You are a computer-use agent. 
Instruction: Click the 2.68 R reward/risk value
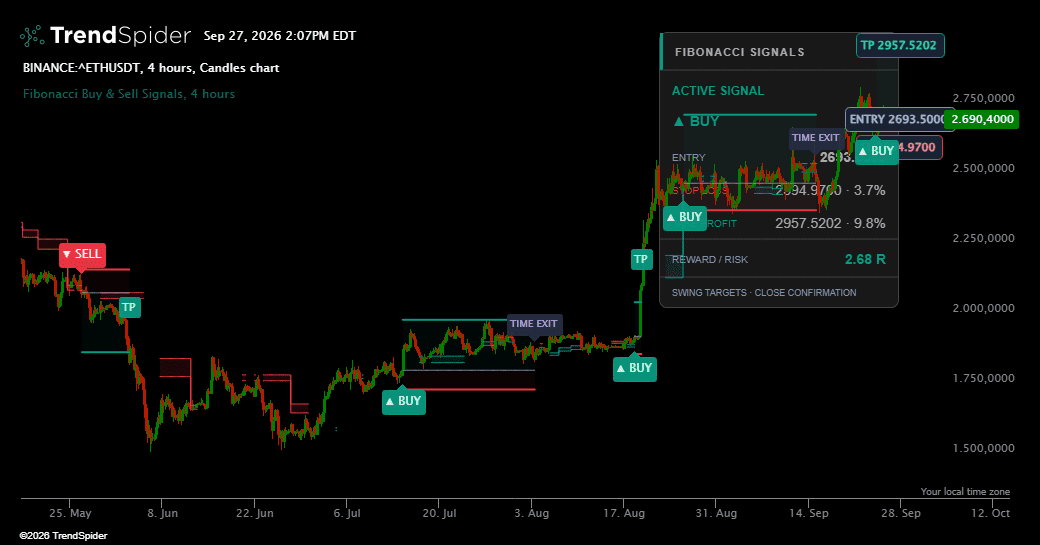(865, 259)
